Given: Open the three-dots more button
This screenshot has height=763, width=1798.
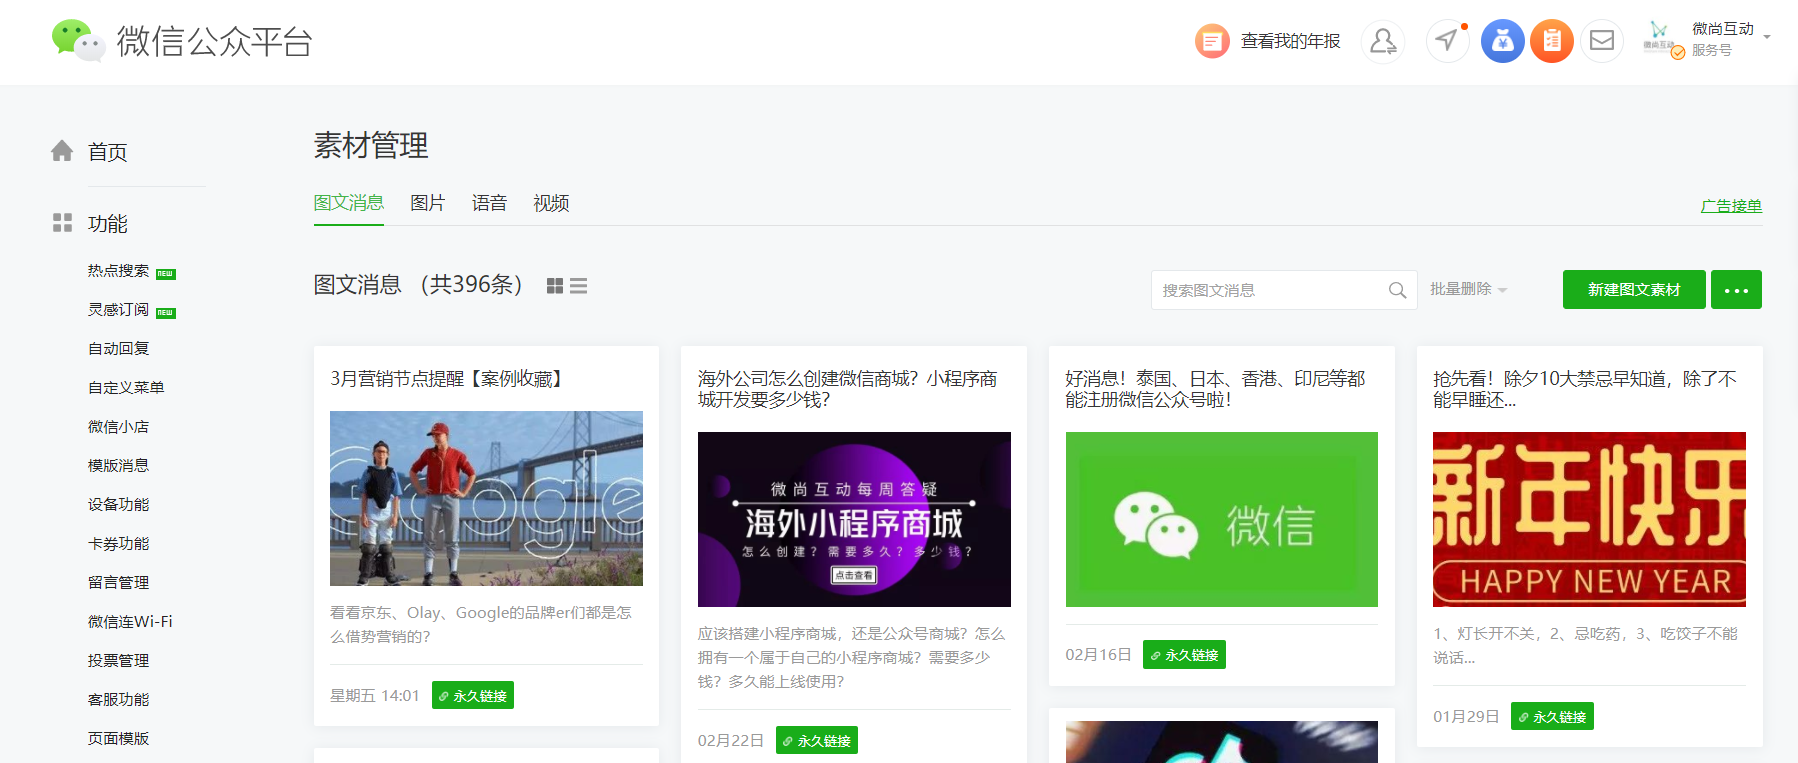Looking at the screenshot, I should pyautogui.click(x=1736, y=290).
